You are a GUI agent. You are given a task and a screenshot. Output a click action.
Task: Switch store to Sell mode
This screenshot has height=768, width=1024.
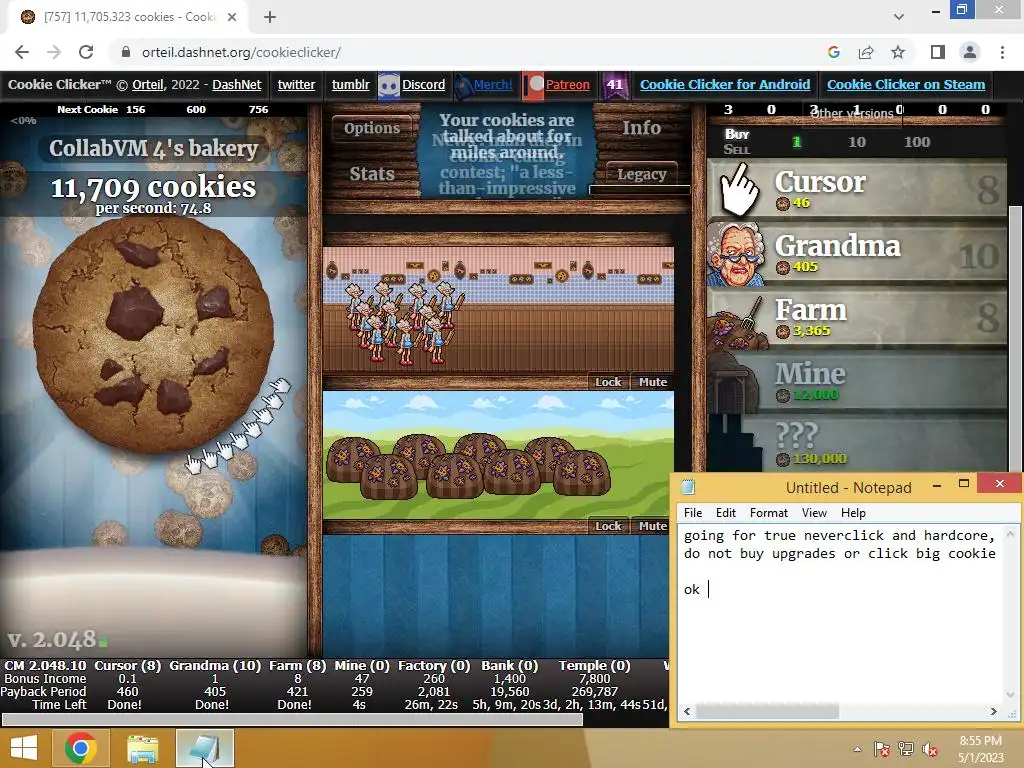737,150
